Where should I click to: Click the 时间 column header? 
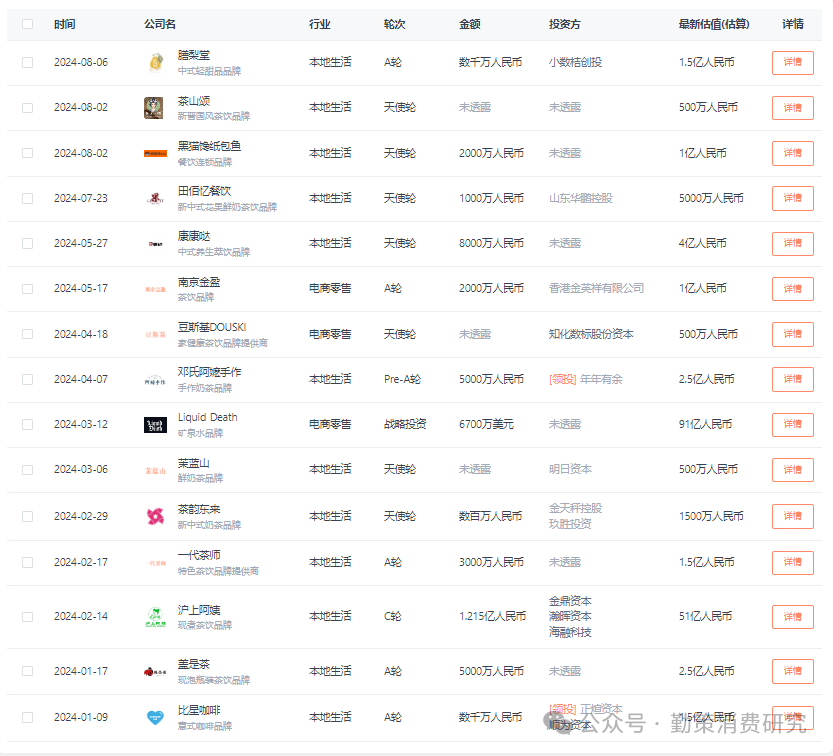point(65,24)
